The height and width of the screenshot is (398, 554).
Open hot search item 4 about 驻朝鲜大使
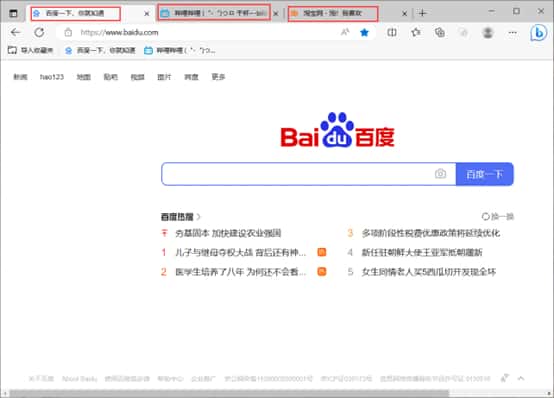422,252
